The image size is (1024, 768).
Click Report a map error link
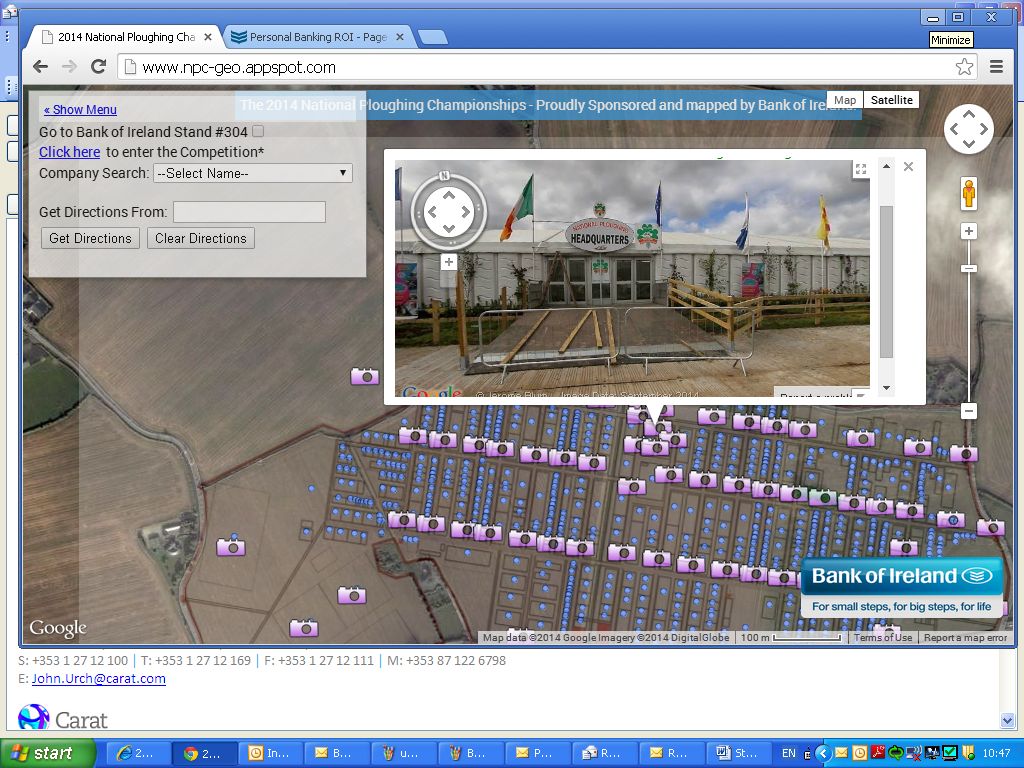[965, 637]
